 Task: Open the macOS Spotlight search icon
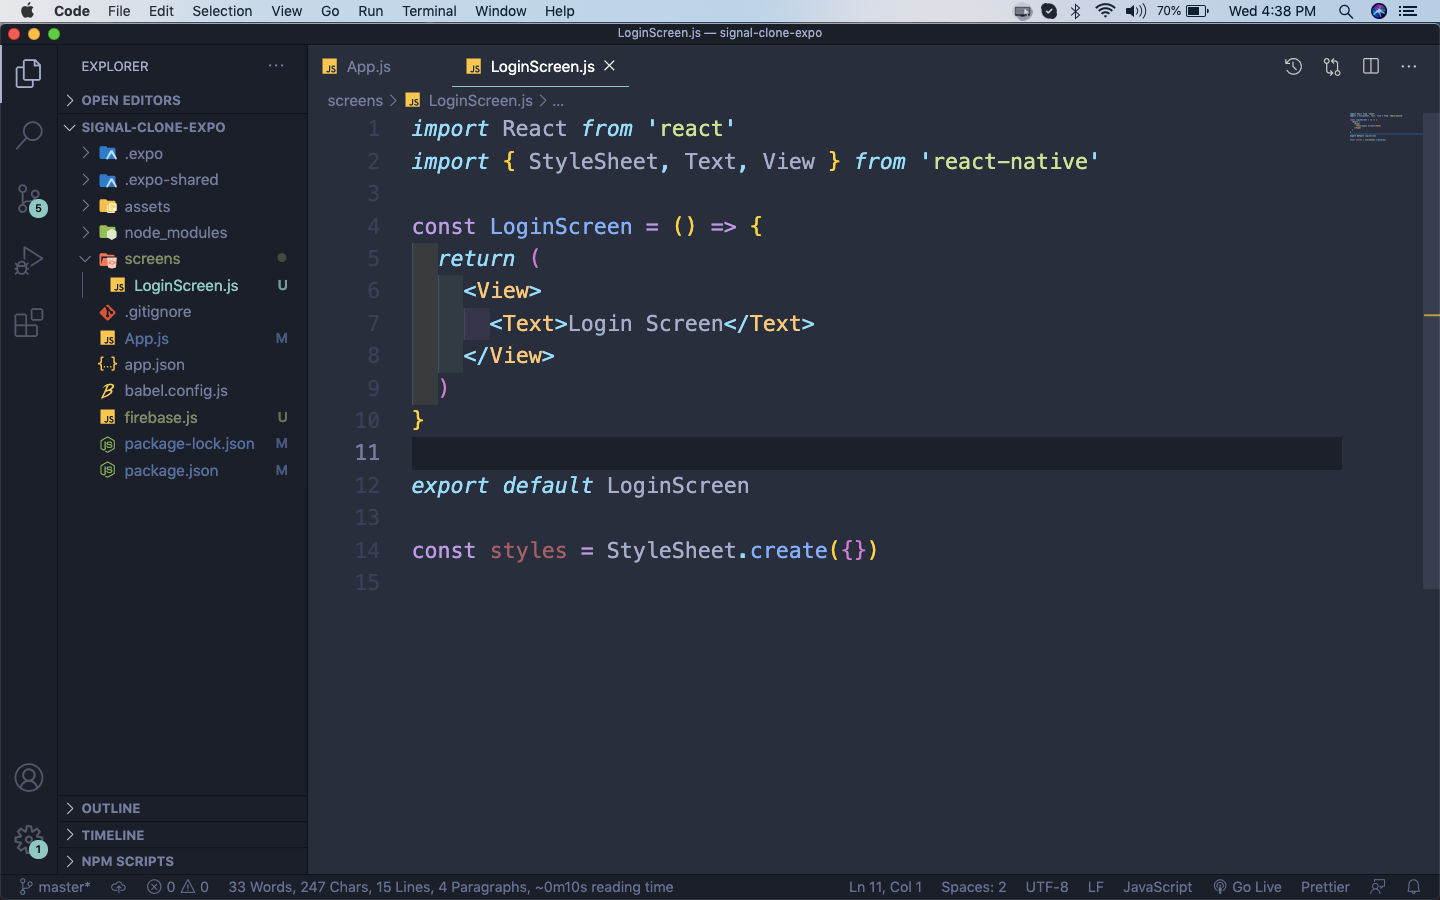click(1346, 11)
